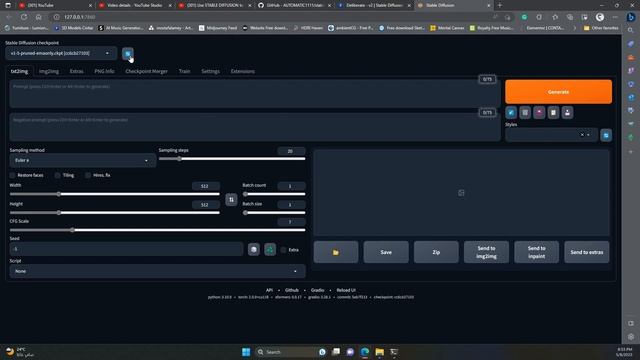
Task: Open output folder with folder button
Action: [x=336, y=252]
